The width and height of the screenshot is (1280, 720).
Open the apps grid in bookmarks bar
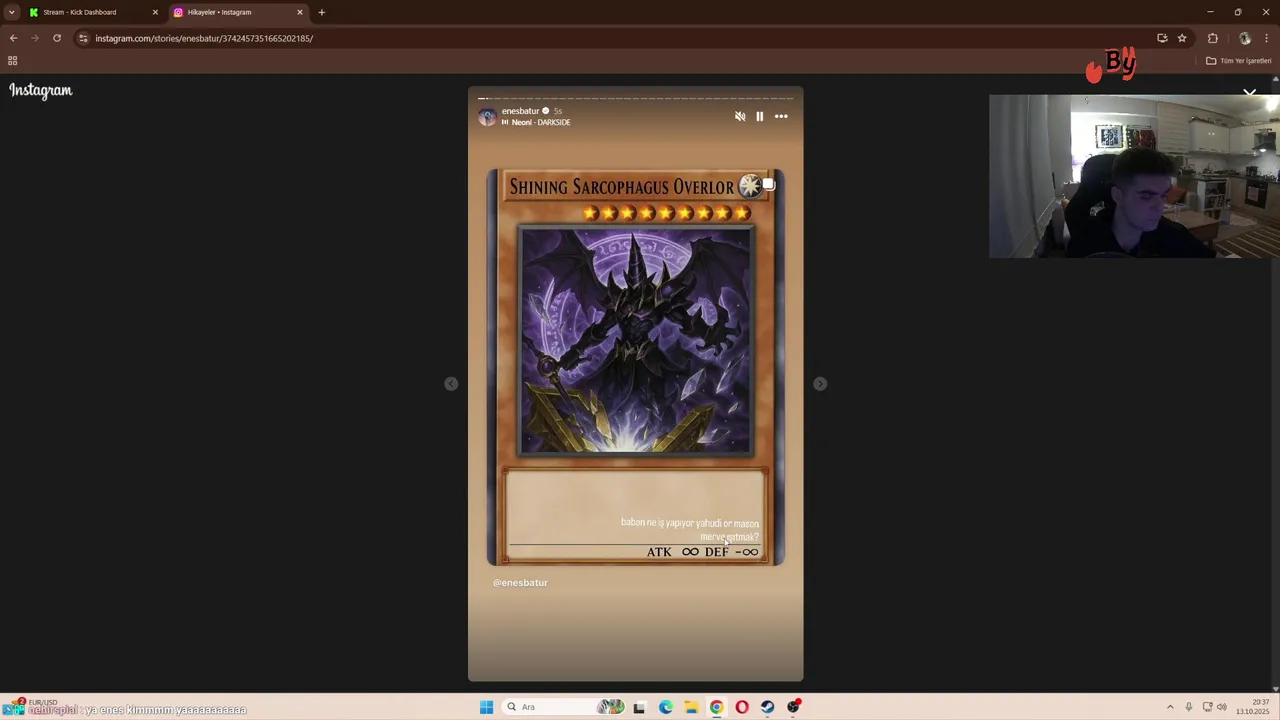point(12,61)
